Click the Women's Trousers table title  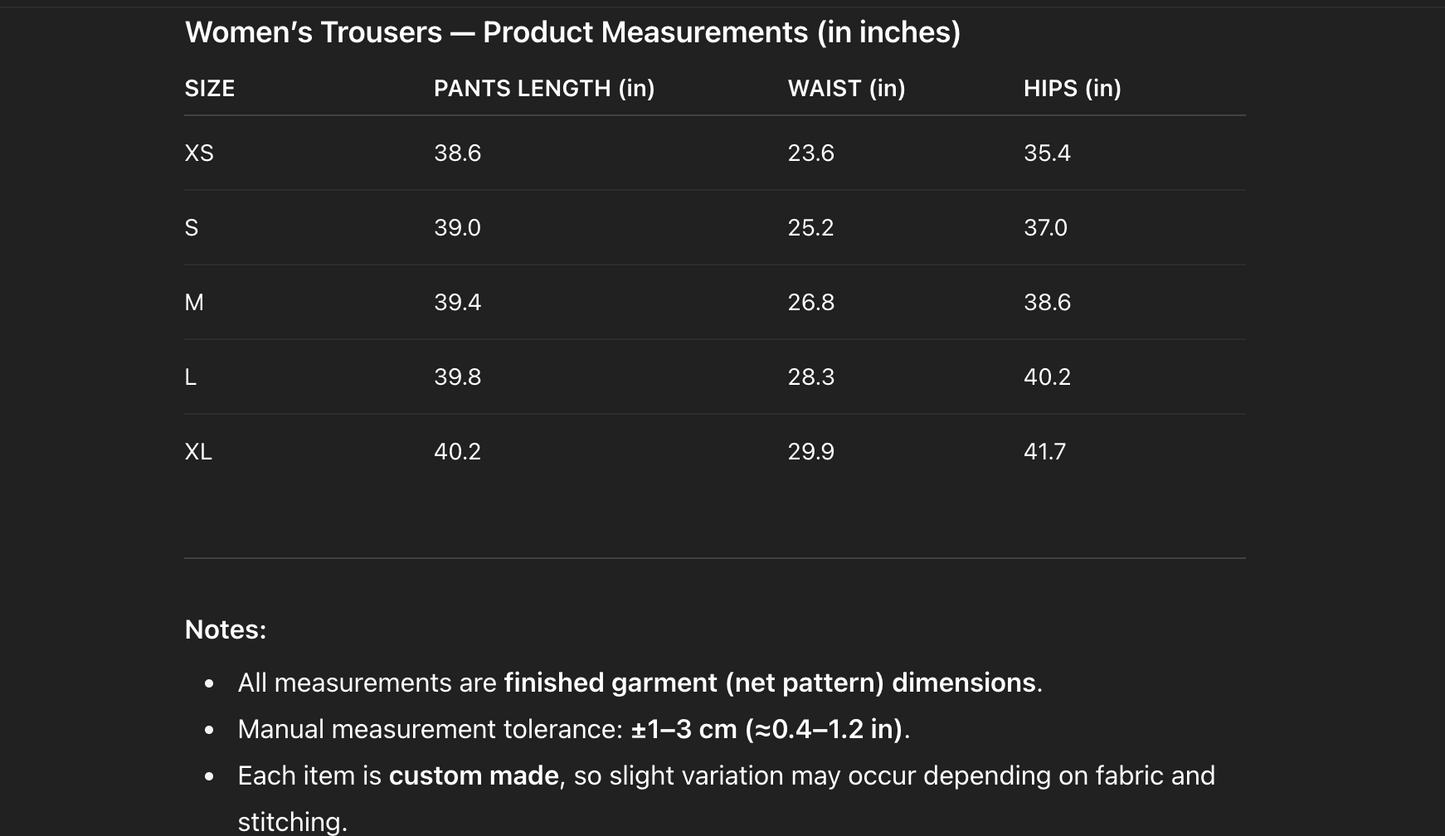click(572, 32)
